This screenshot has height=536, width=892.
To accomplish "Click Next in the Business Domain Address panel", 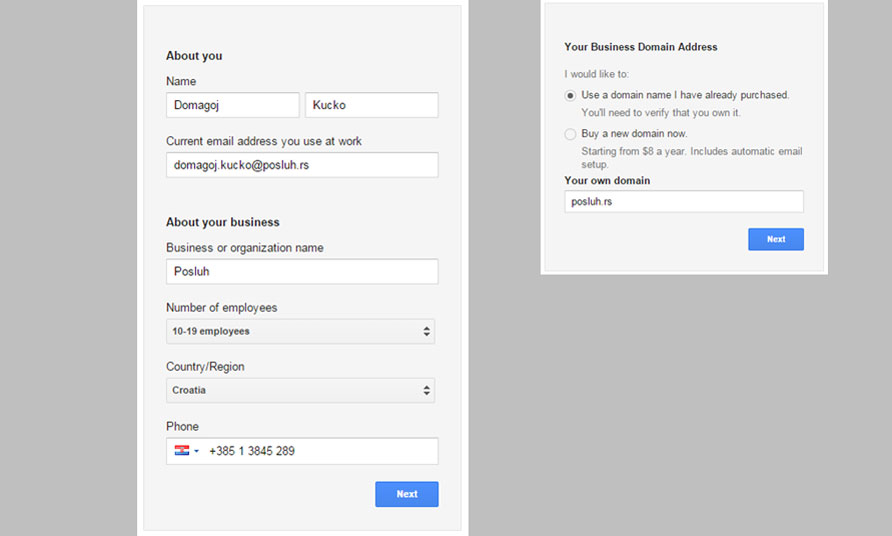I will coord(776,239).
